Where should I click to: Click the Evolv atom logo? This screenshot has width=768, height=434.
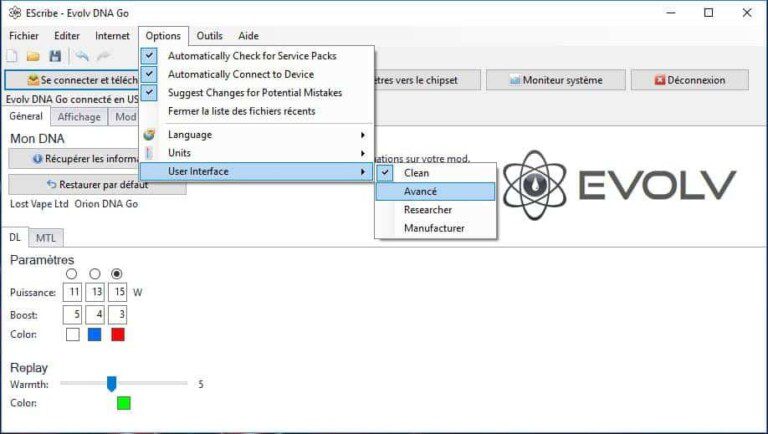click(535, 185)
